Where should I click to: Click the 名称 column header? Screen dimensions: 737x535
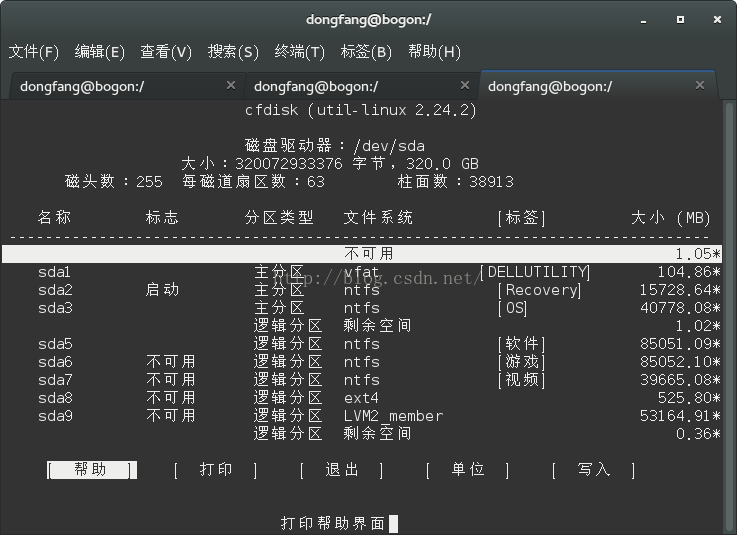[55, 217]
